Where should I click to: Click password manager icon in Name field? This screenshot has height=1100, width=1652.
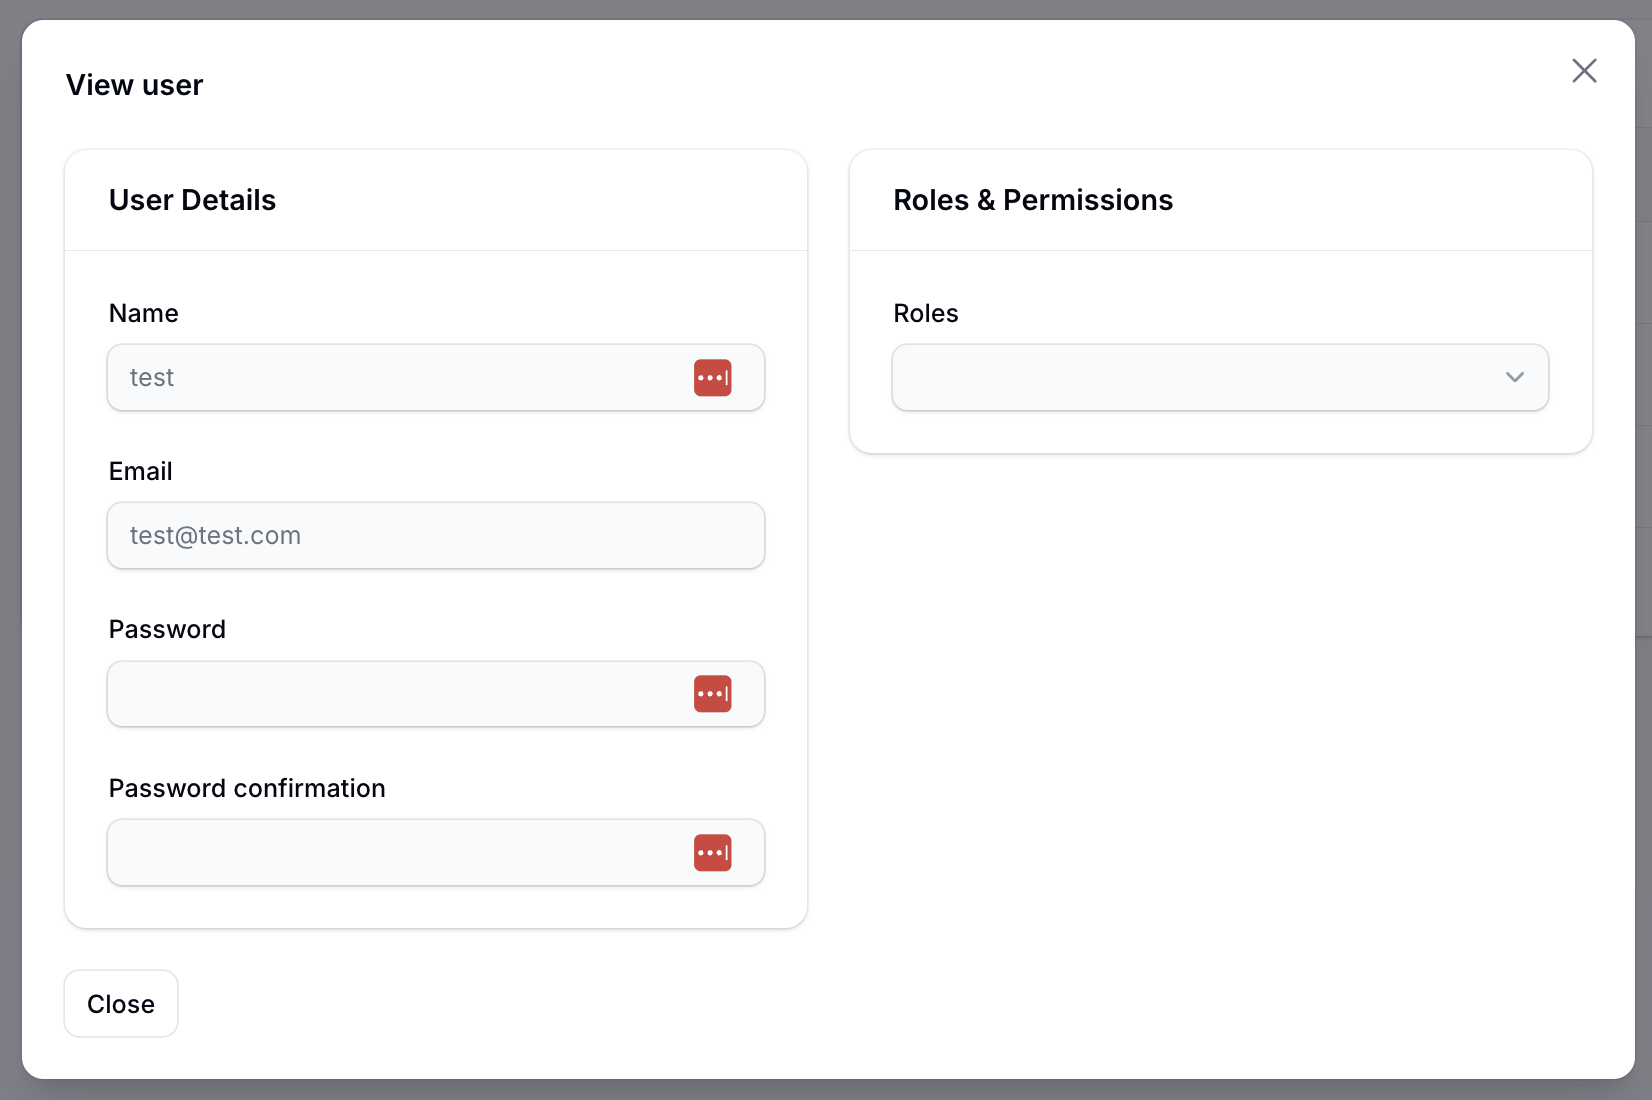coord(713,378)
